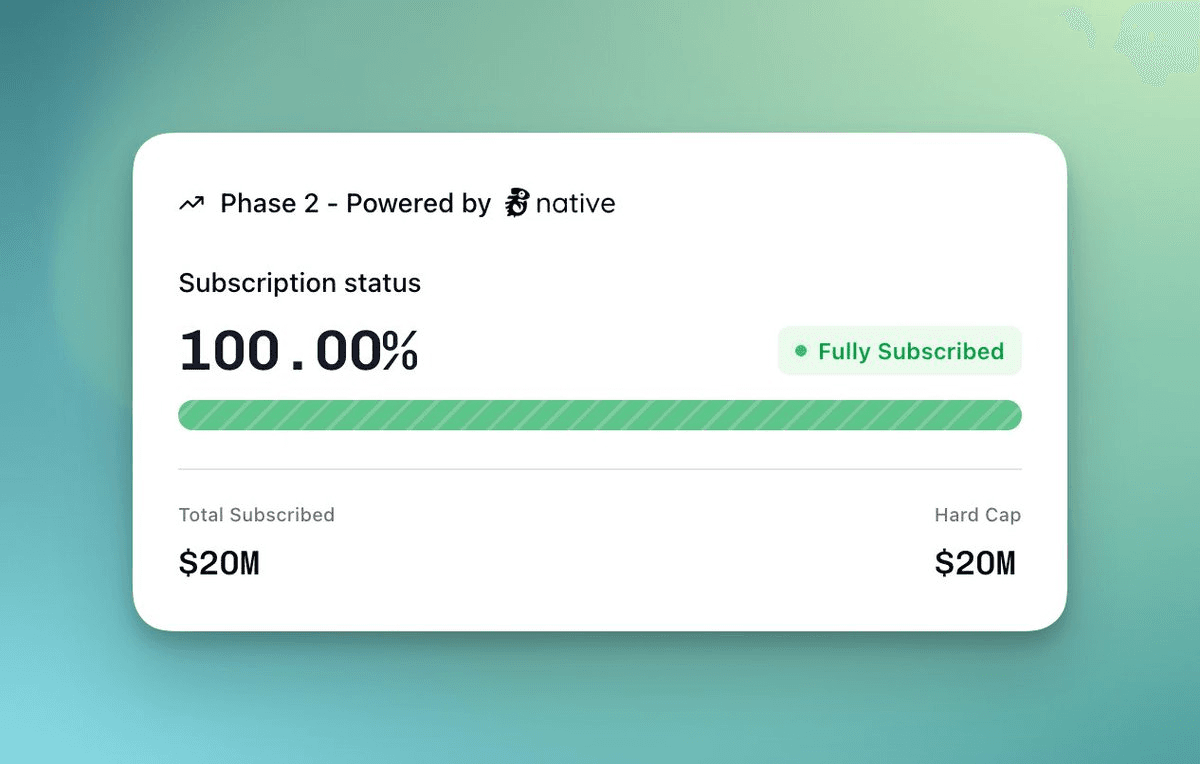Viewport: 1200px width, 764px height.
Task: Click the percent sign after 100.00
Action: 399,352
